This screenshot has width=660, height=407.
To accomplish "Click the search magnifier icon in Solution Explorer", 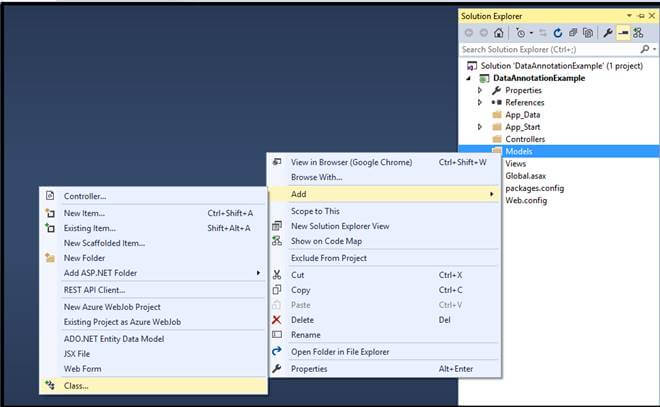I will coord(644,49).
